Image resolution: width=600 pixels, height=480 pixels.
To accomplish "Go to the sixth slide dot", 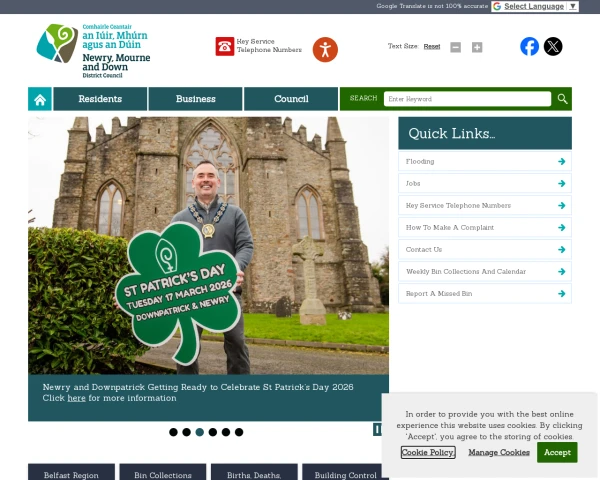I will coord(239,432).
